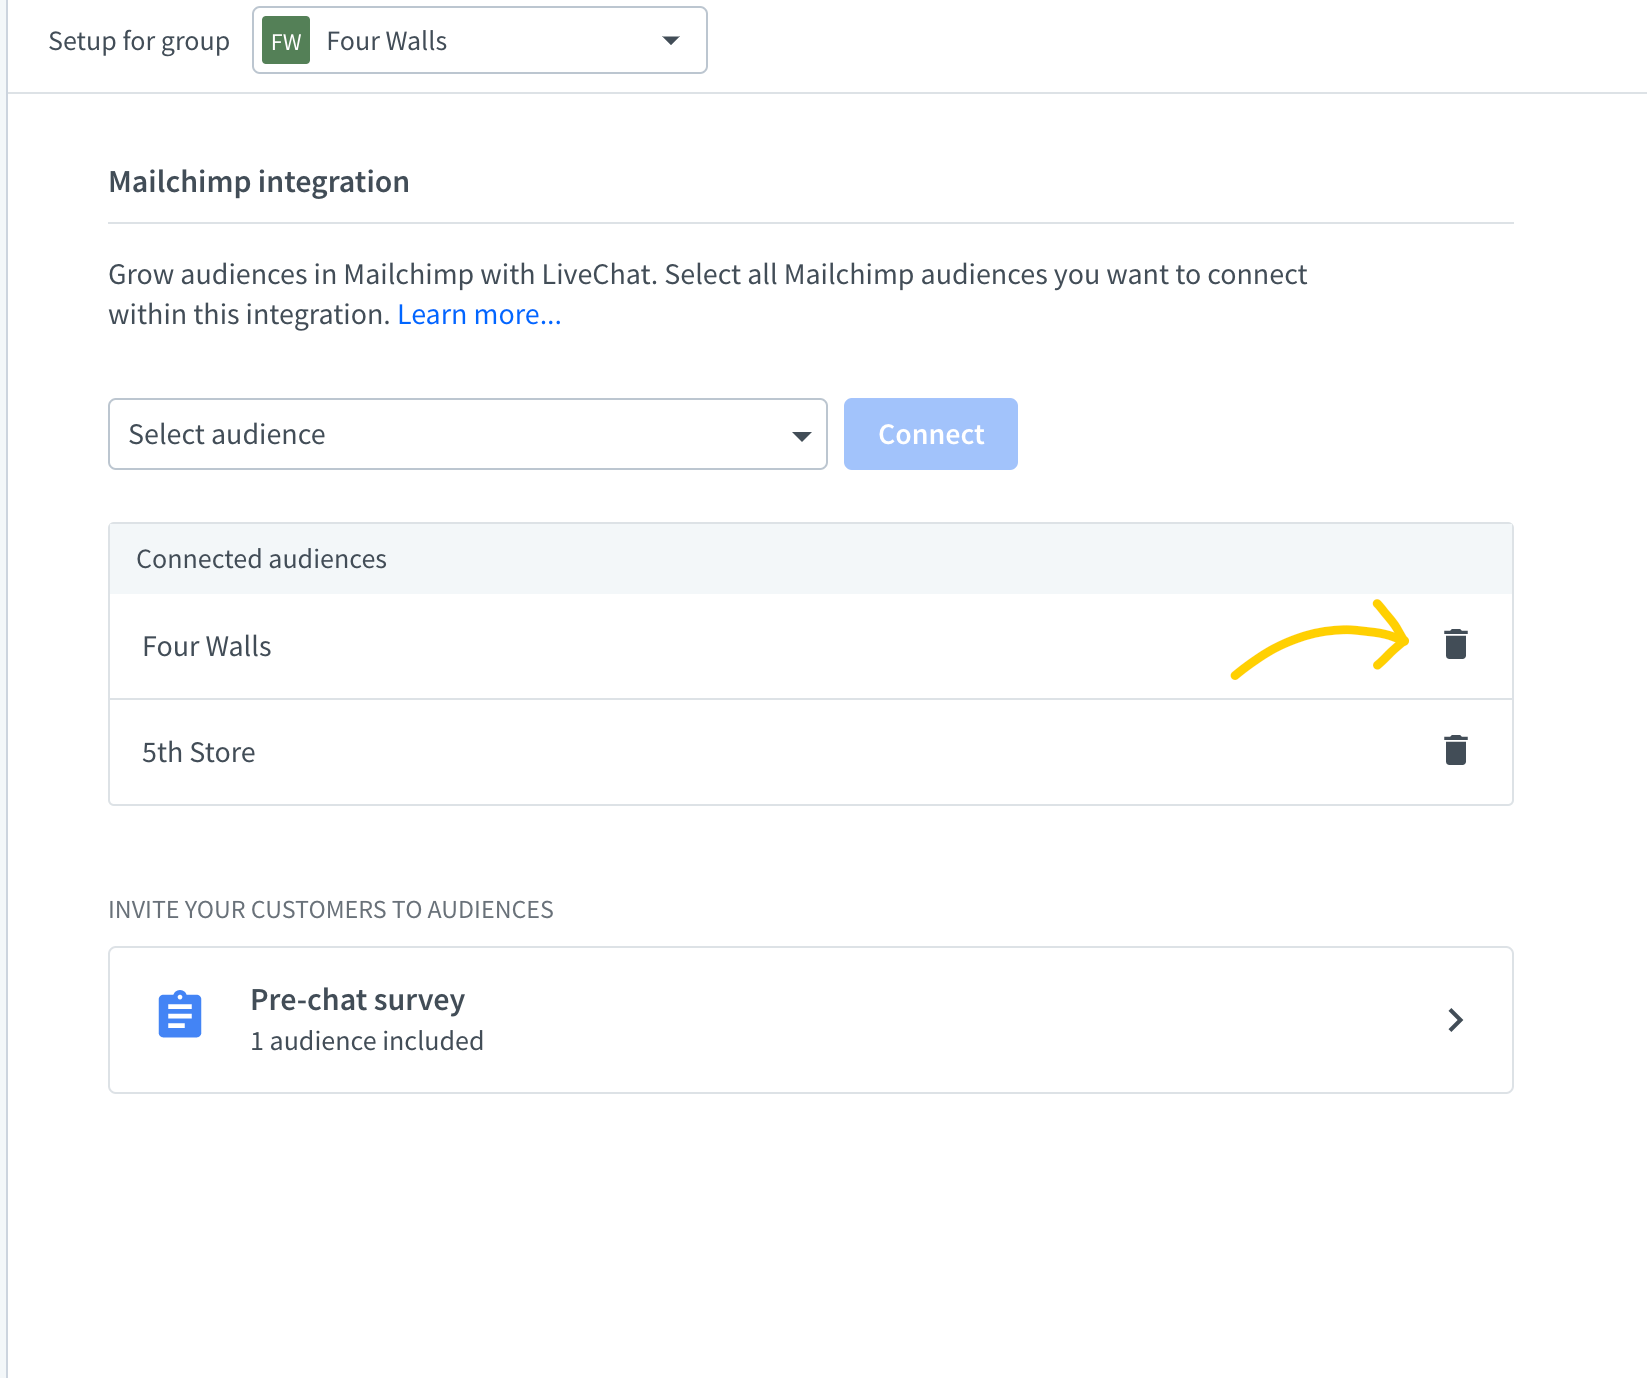
Task: Open the Learn more link
Action: pyautogui.click(x=479, y=315)
